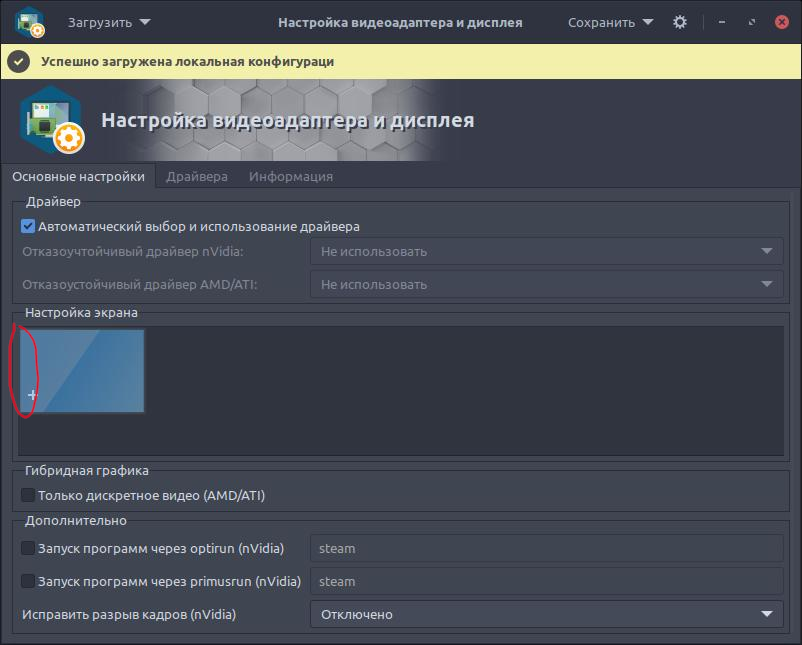Click the plus icon on display thumbnail
This screenshot has height=645, width=802.
coord(32,395)
